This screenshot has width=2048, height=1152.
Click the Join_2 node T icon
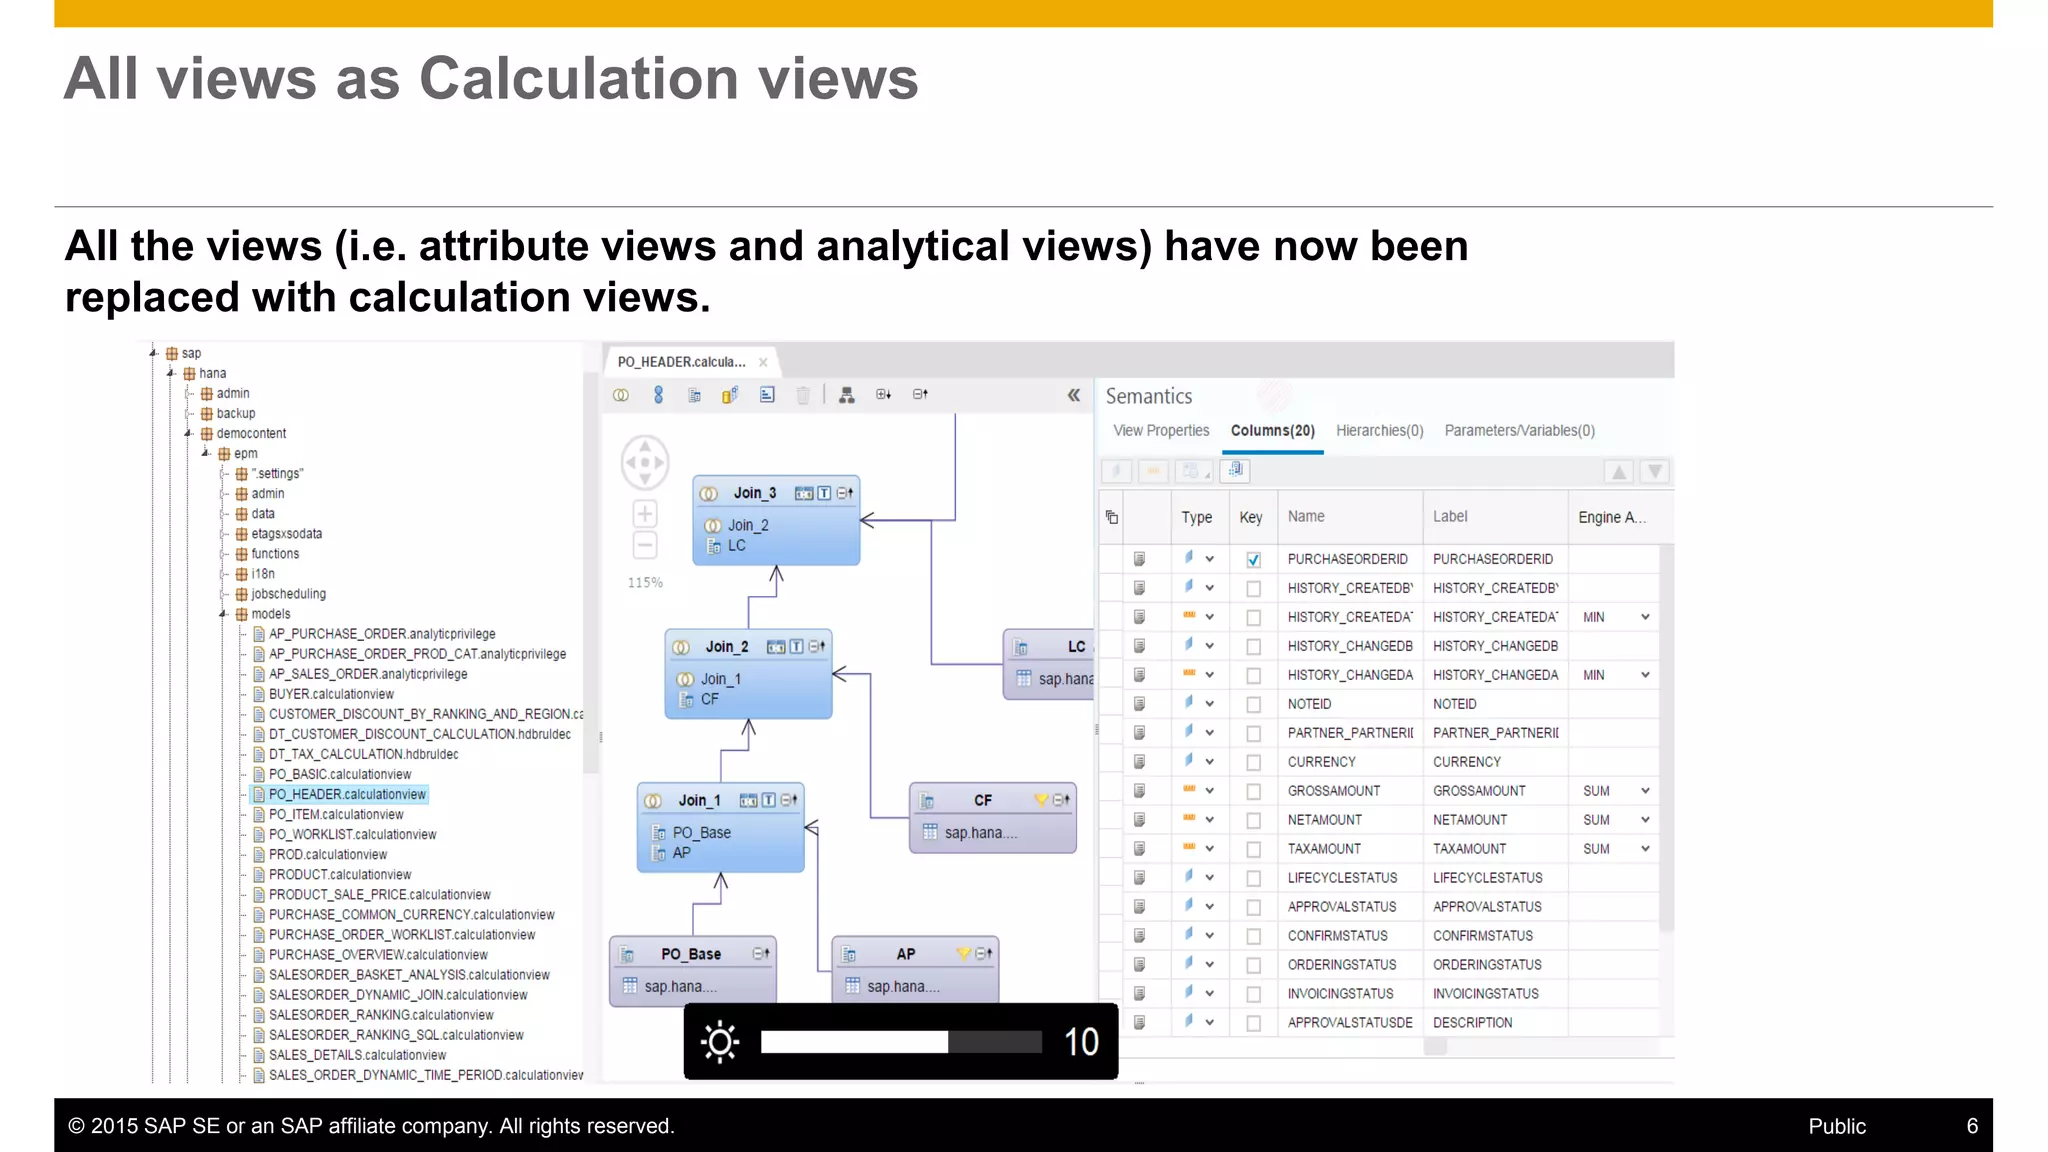click(x=797, y=647)
